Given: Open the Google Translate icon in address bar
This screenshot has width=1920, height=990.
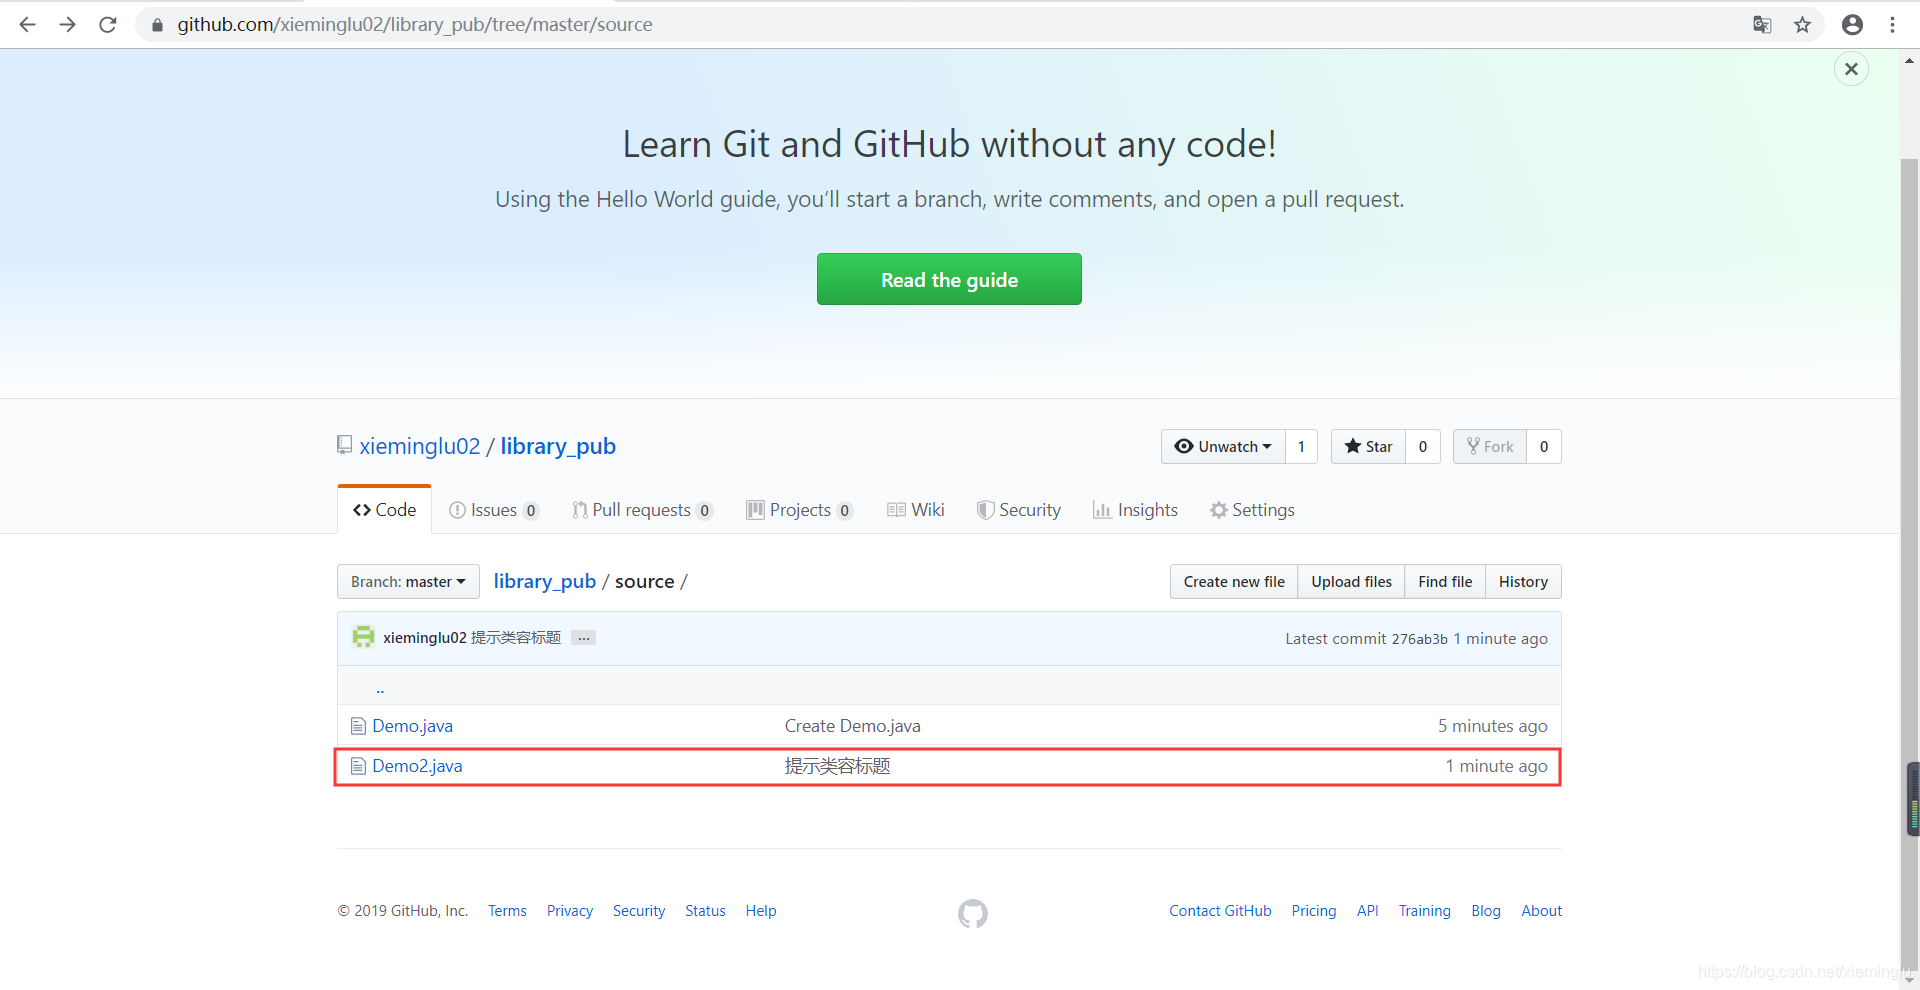Looking at the screenshot, I should pos(1762,25).
